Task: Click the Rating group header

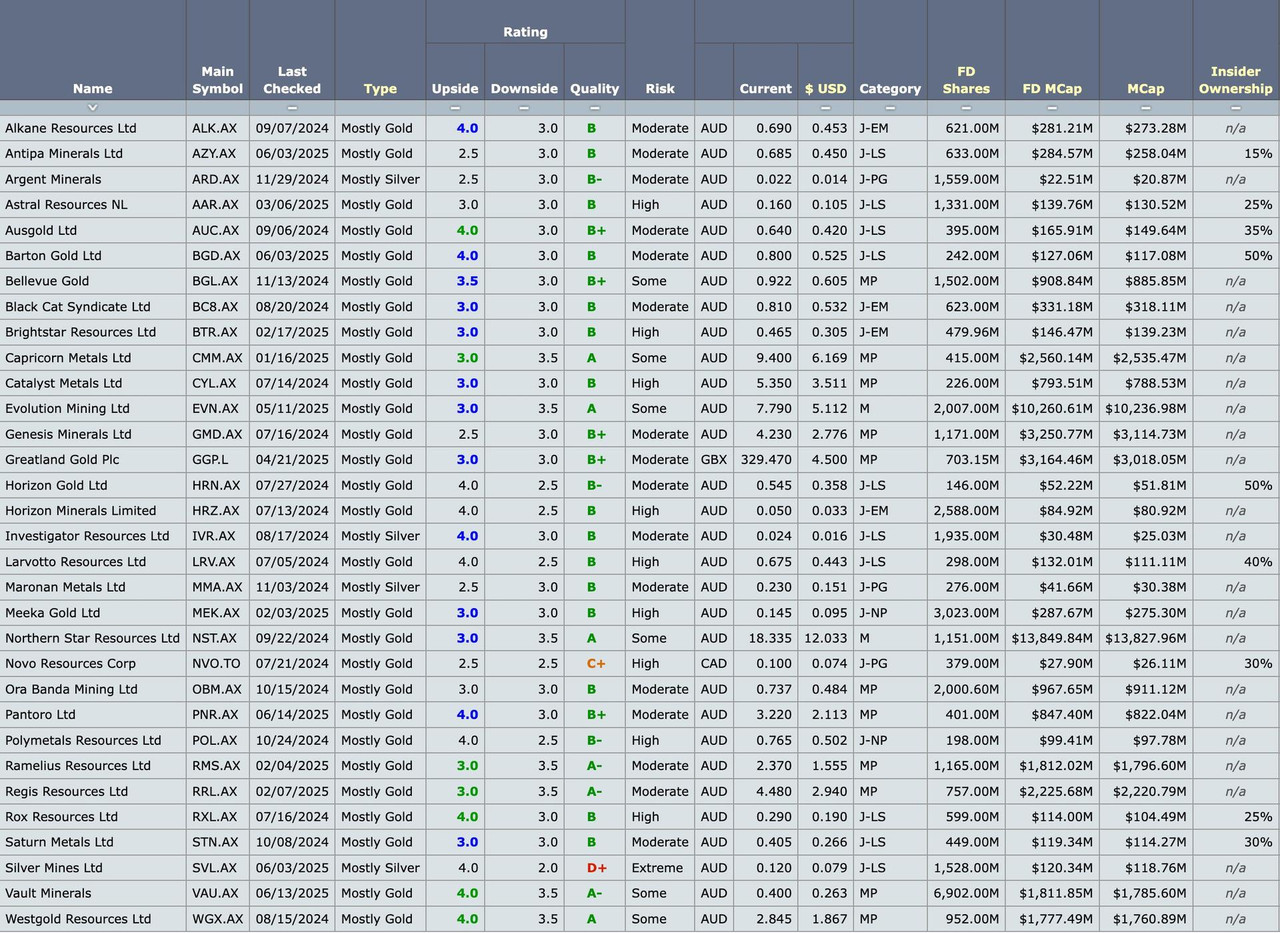Action: [525, 32]
